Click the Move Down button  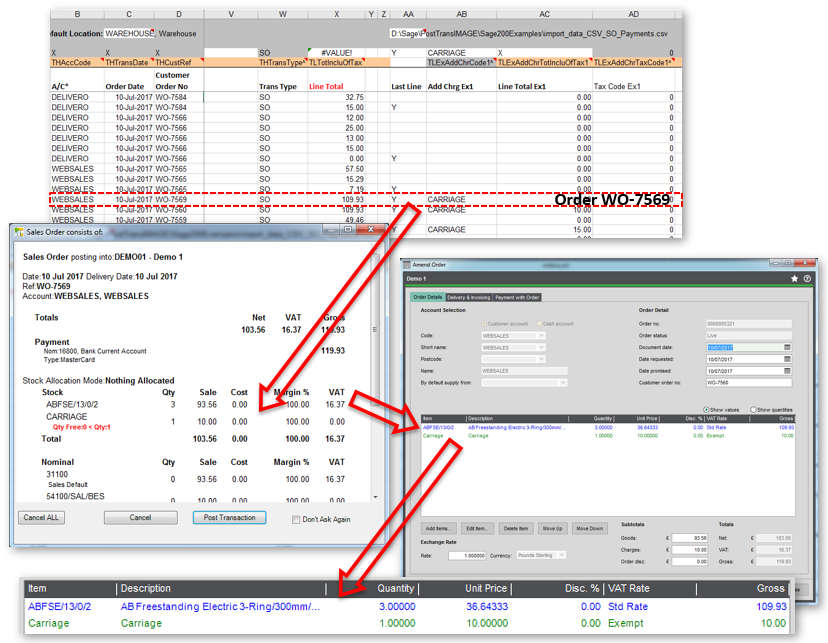point(589,528)
